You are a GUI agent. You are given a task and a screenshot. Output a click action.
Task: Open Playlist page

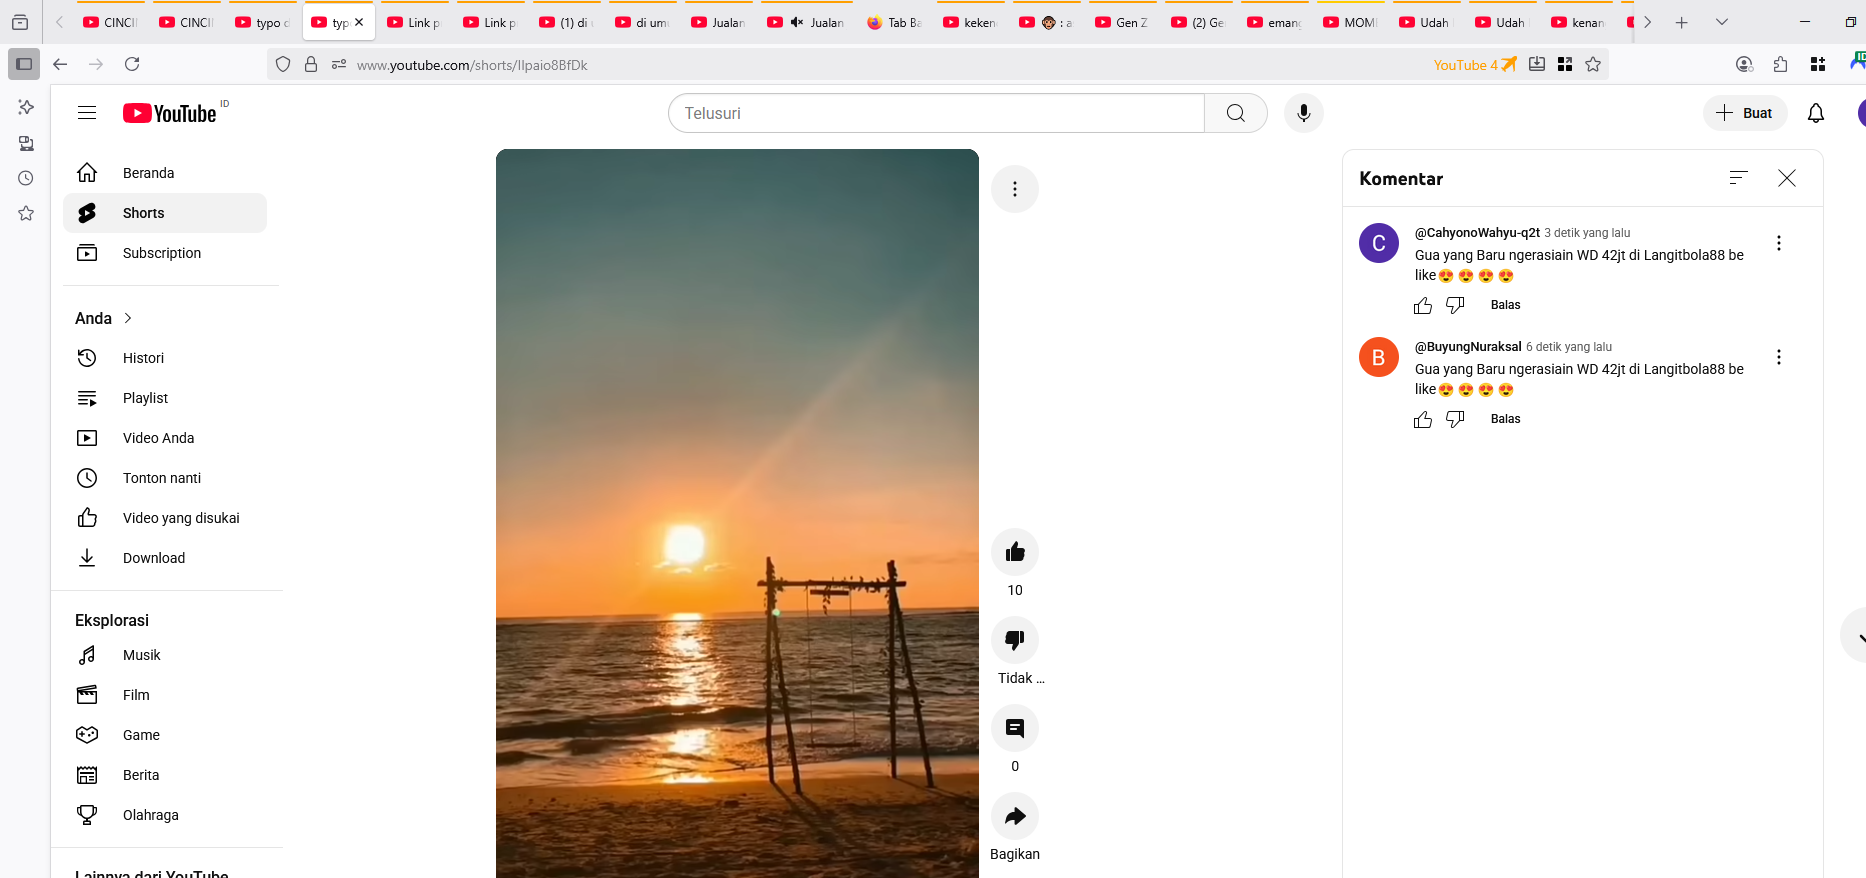(x=165, y=398)
